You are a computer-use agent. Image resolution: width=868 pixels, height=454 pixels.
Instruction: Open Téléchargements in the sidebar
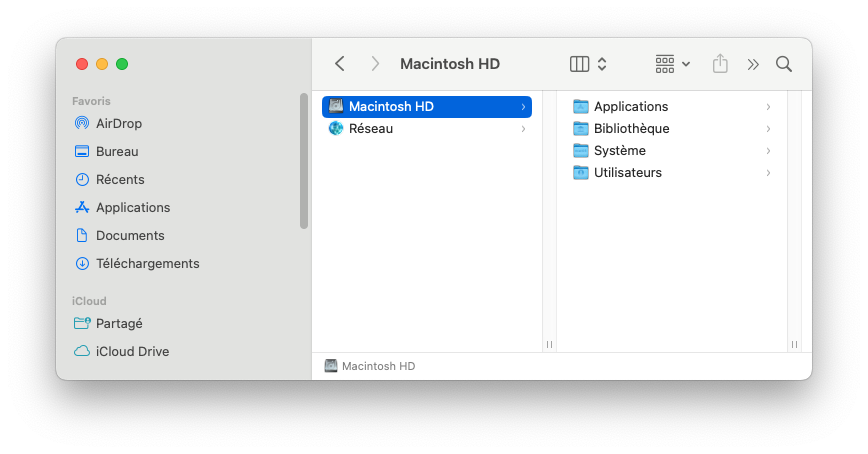137,264
